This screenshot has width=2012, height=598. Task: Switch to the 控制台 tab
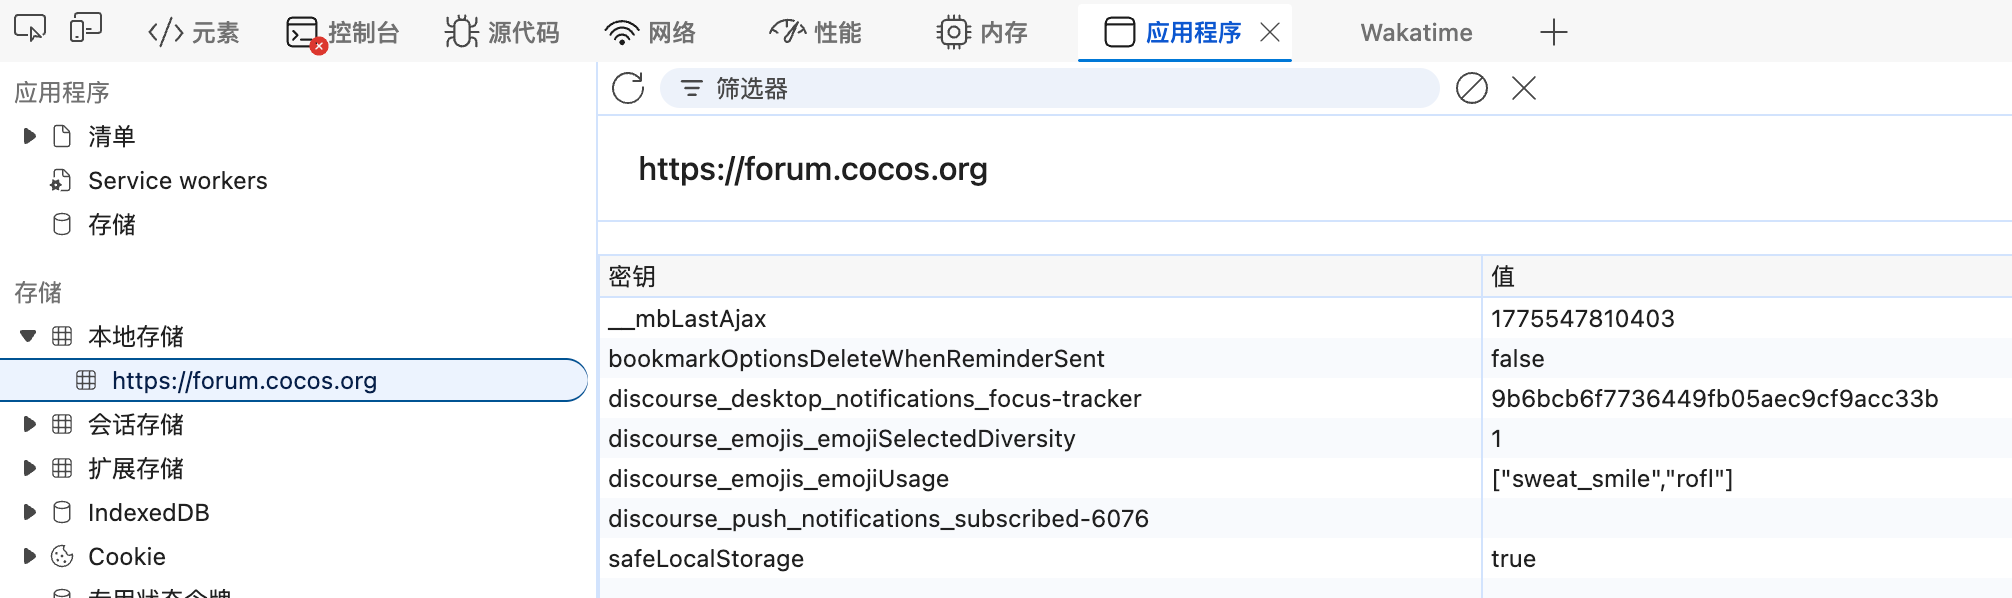point(343,33)
